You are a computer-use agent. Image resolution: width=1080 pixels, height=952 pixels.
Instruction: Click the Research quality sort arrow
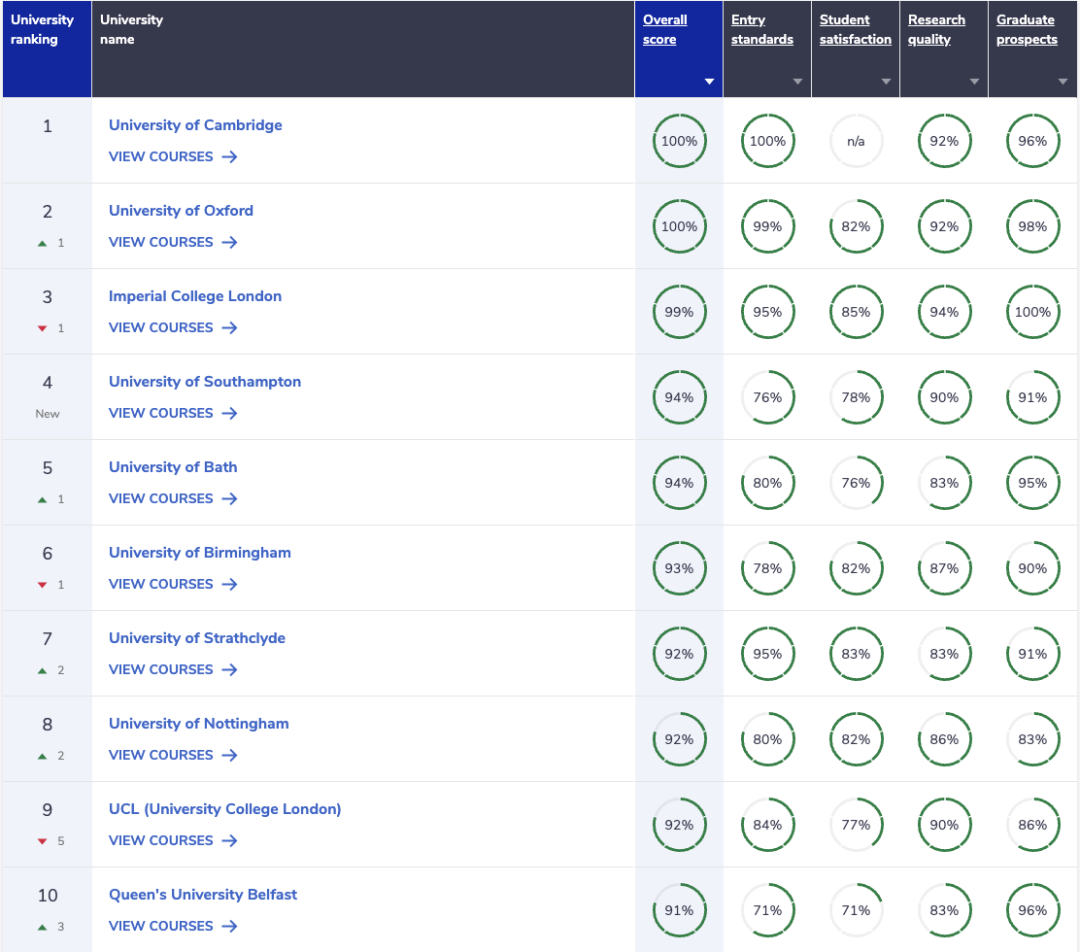pyautogui.click(x=974, y=82)
